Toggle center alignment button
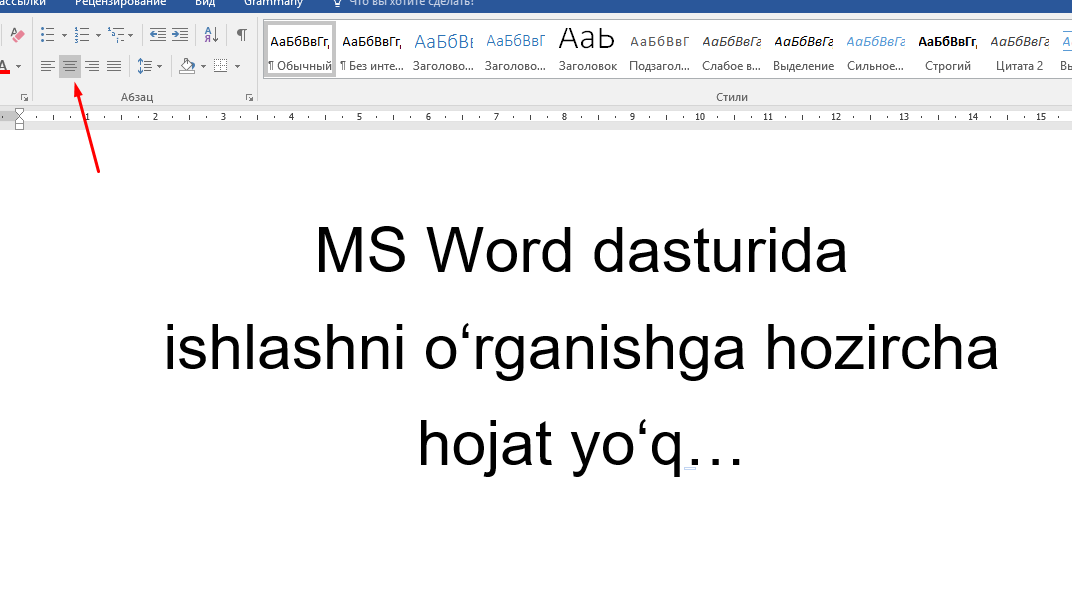The height and width of the screenshot is (615, 1072). pos(70,66)
